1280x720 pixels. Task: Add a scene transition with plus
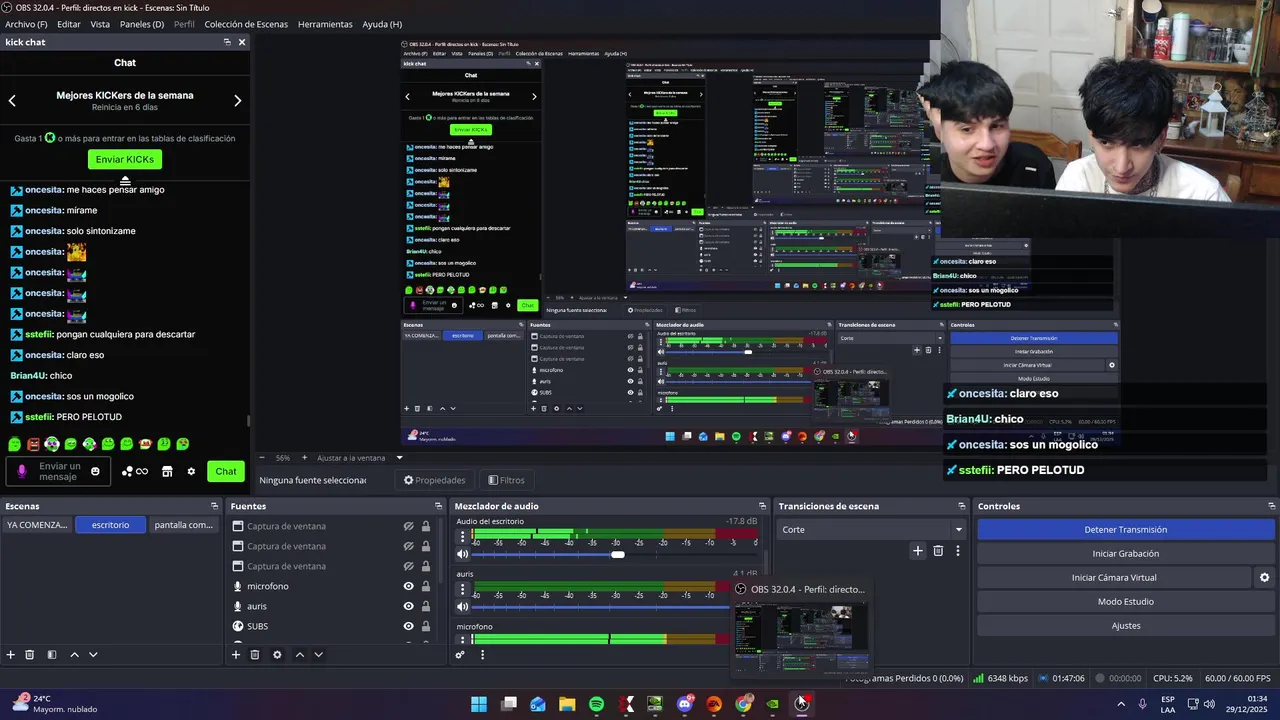[x=917, y=550]
